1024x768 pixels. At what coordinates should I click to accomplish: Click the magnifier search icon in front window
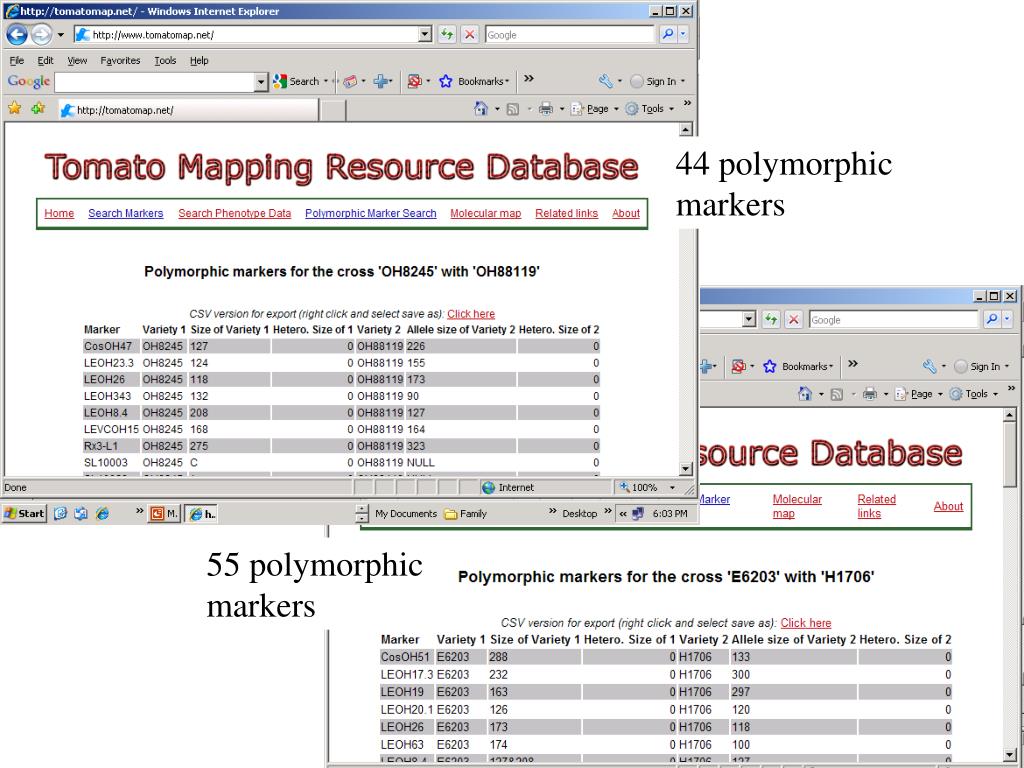coord(667,35)
